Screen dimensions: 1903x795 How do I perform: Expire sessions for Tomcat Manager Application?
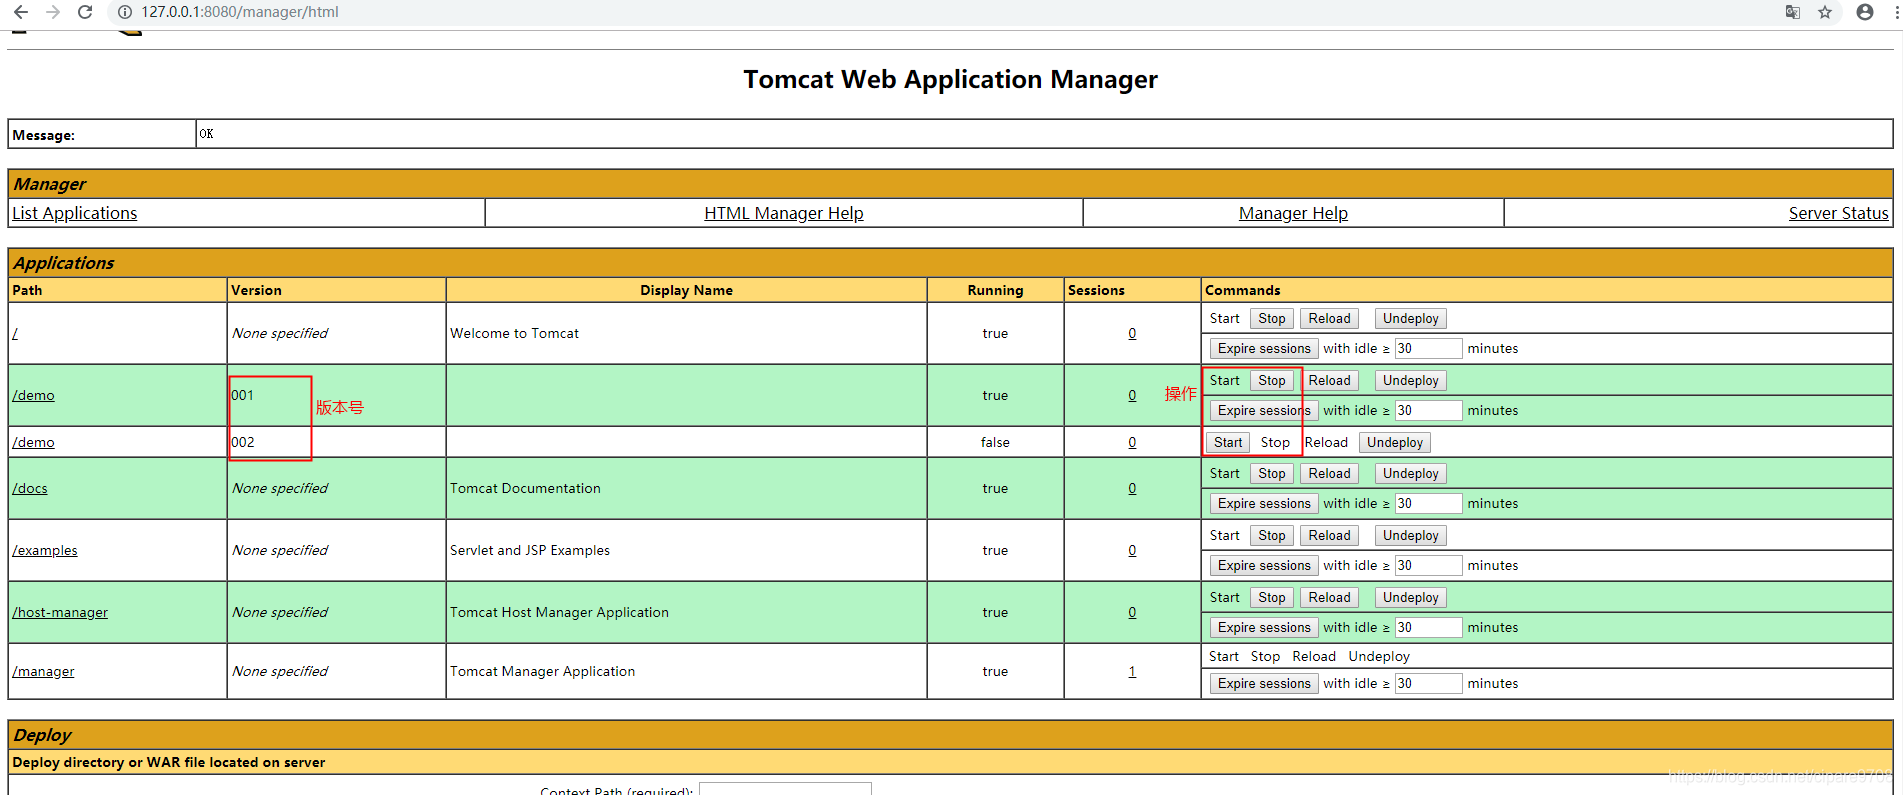tap(1264, 683)
